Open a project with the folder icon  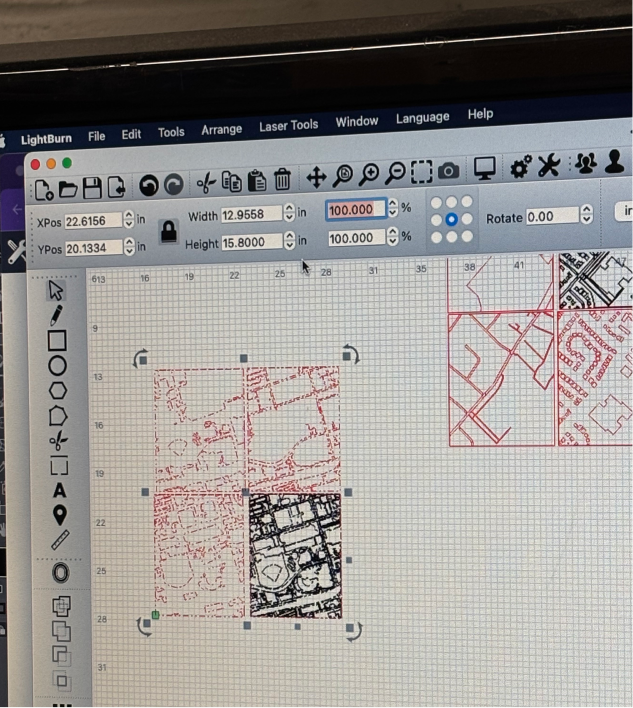68,189
